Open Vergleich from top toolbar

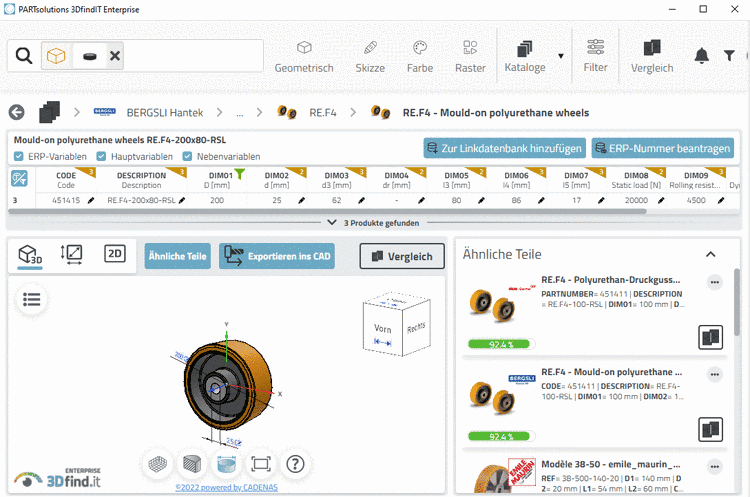point(652,56)
